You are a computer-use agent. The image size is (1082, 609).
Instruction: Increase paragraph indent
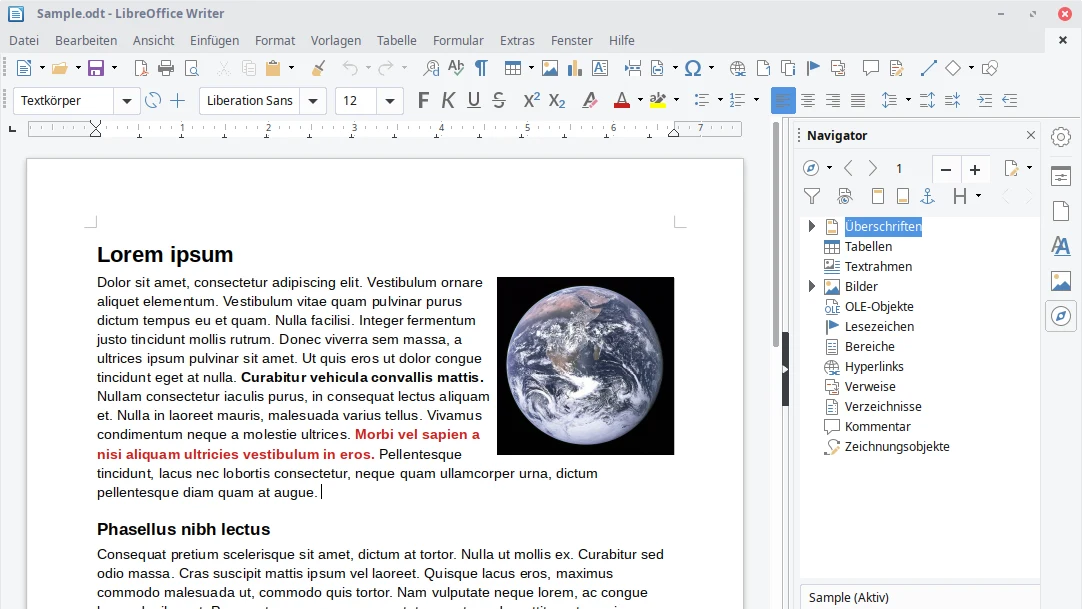click(x=985, y=101)
